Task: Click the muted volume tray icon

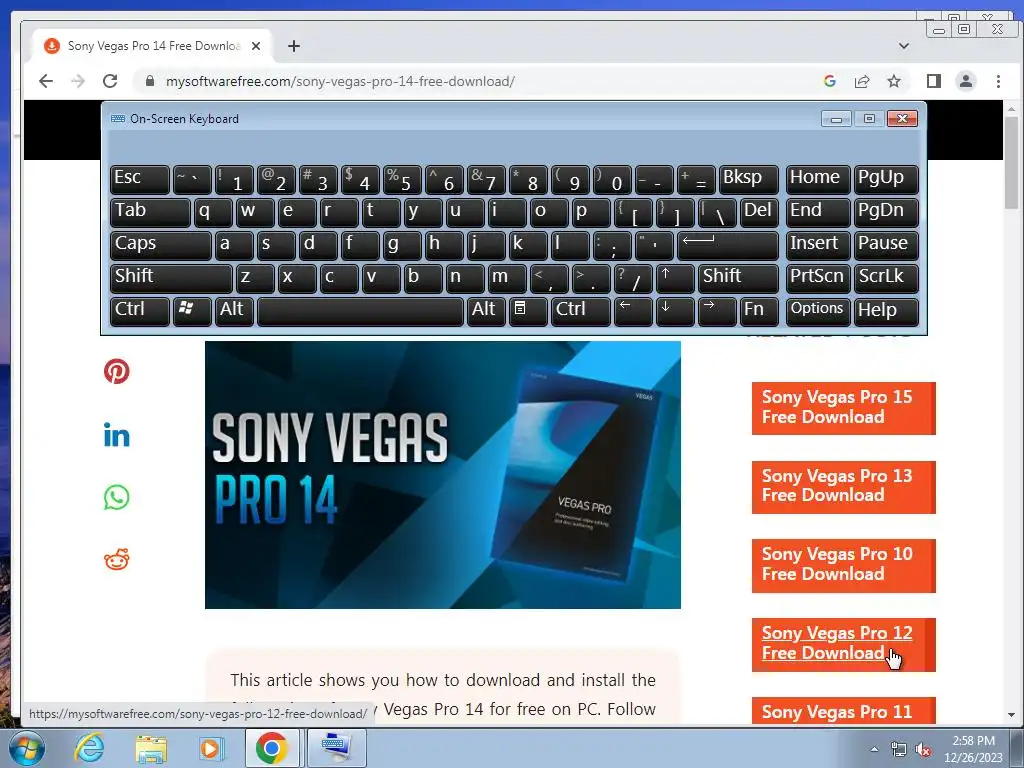Action: click(x=923, y=750)
